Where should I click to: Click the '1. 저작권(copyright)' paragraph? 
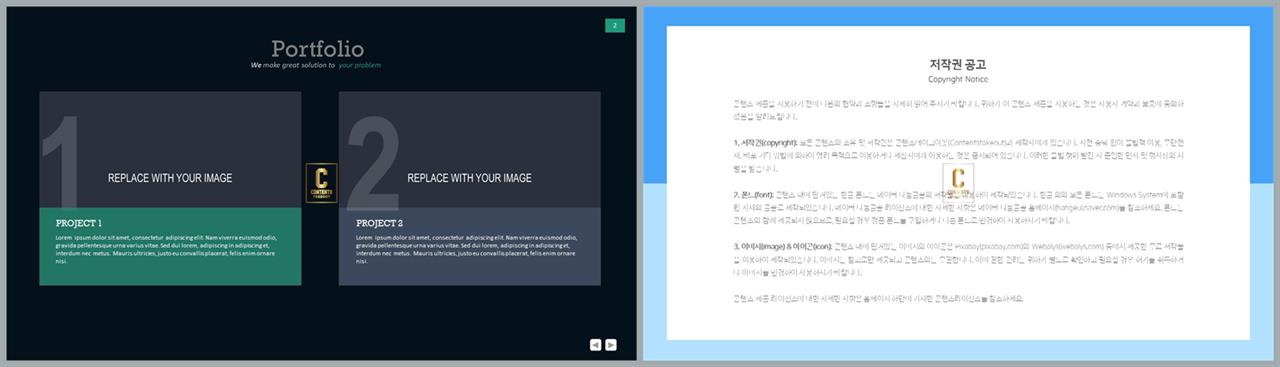[958, 155]
